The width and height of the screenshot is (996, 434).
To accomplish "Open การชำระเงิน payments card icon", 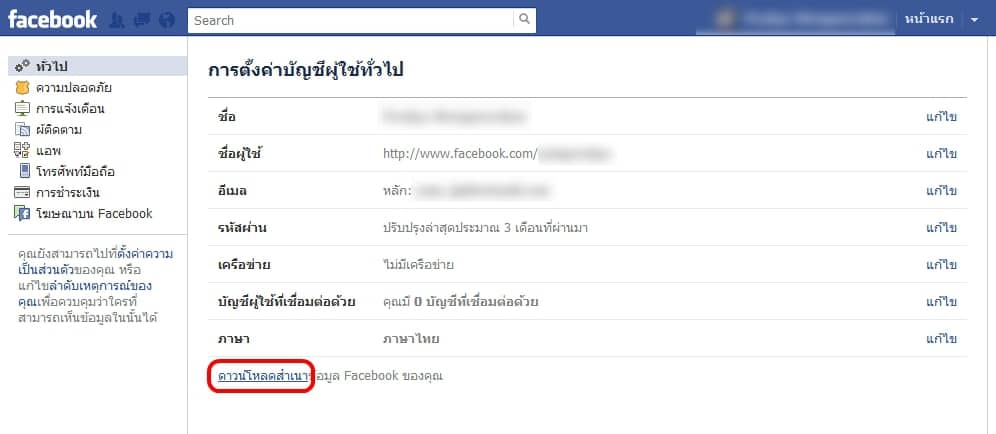I will coord(22,193).
